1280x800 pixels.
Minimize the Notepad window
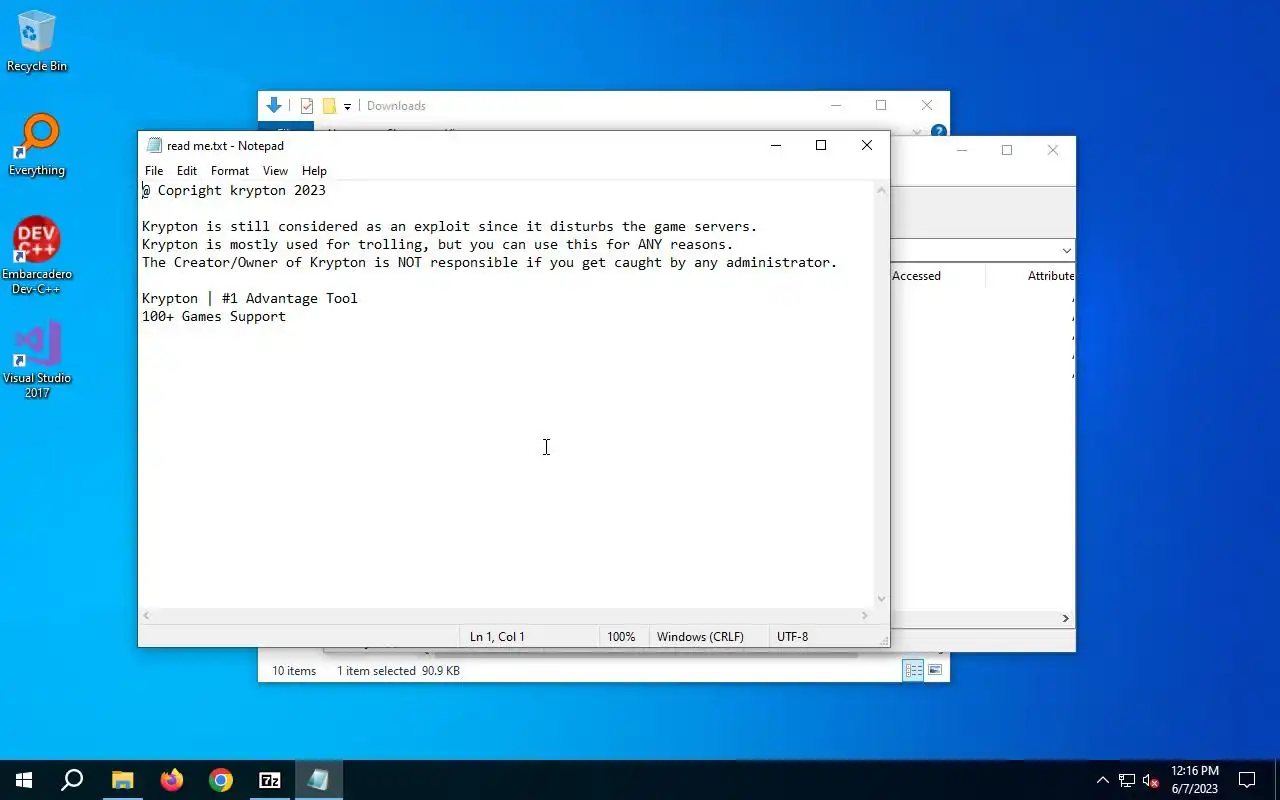point(775,145)
